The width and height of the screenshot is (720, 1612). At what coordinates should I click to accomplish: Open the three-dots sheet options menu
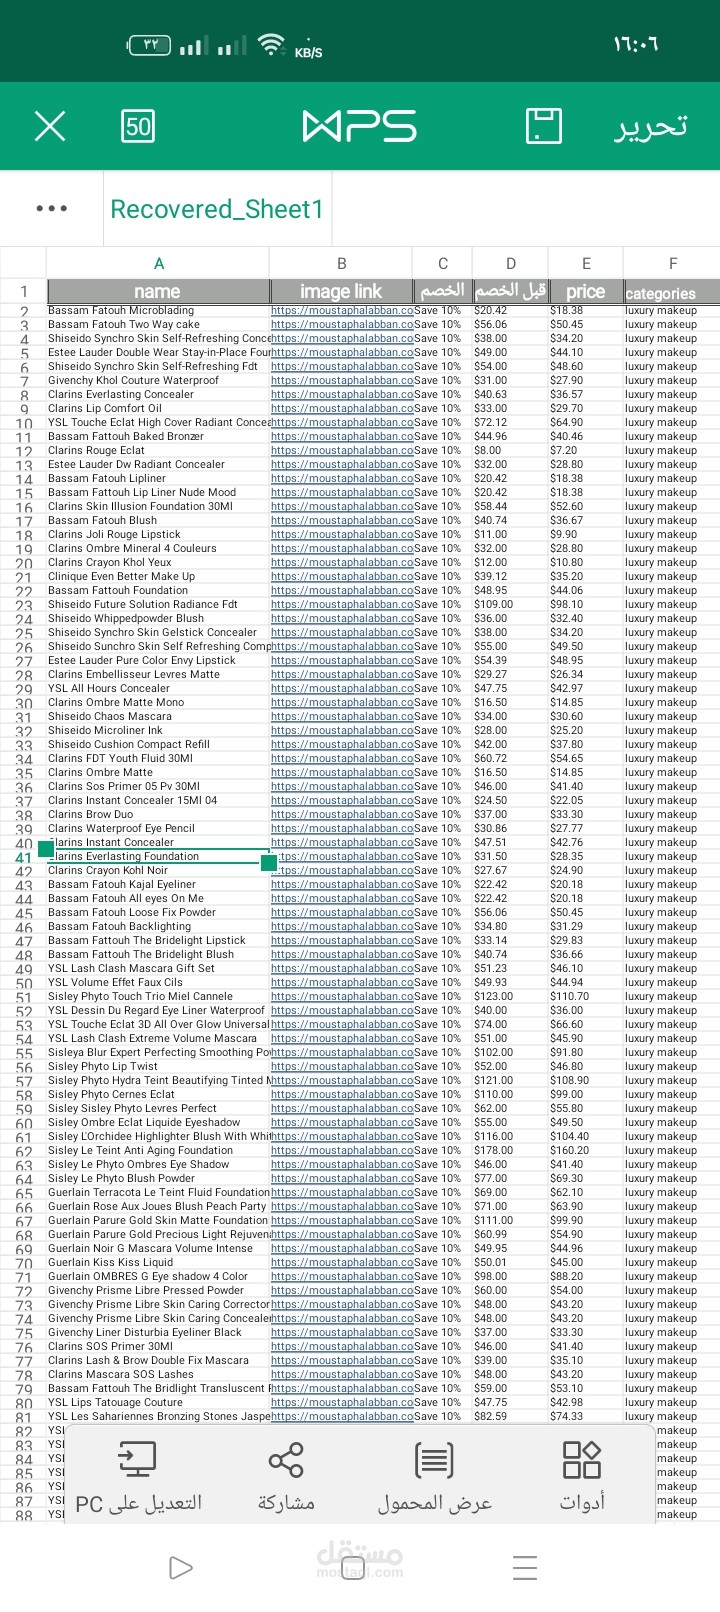click(52, 208)
